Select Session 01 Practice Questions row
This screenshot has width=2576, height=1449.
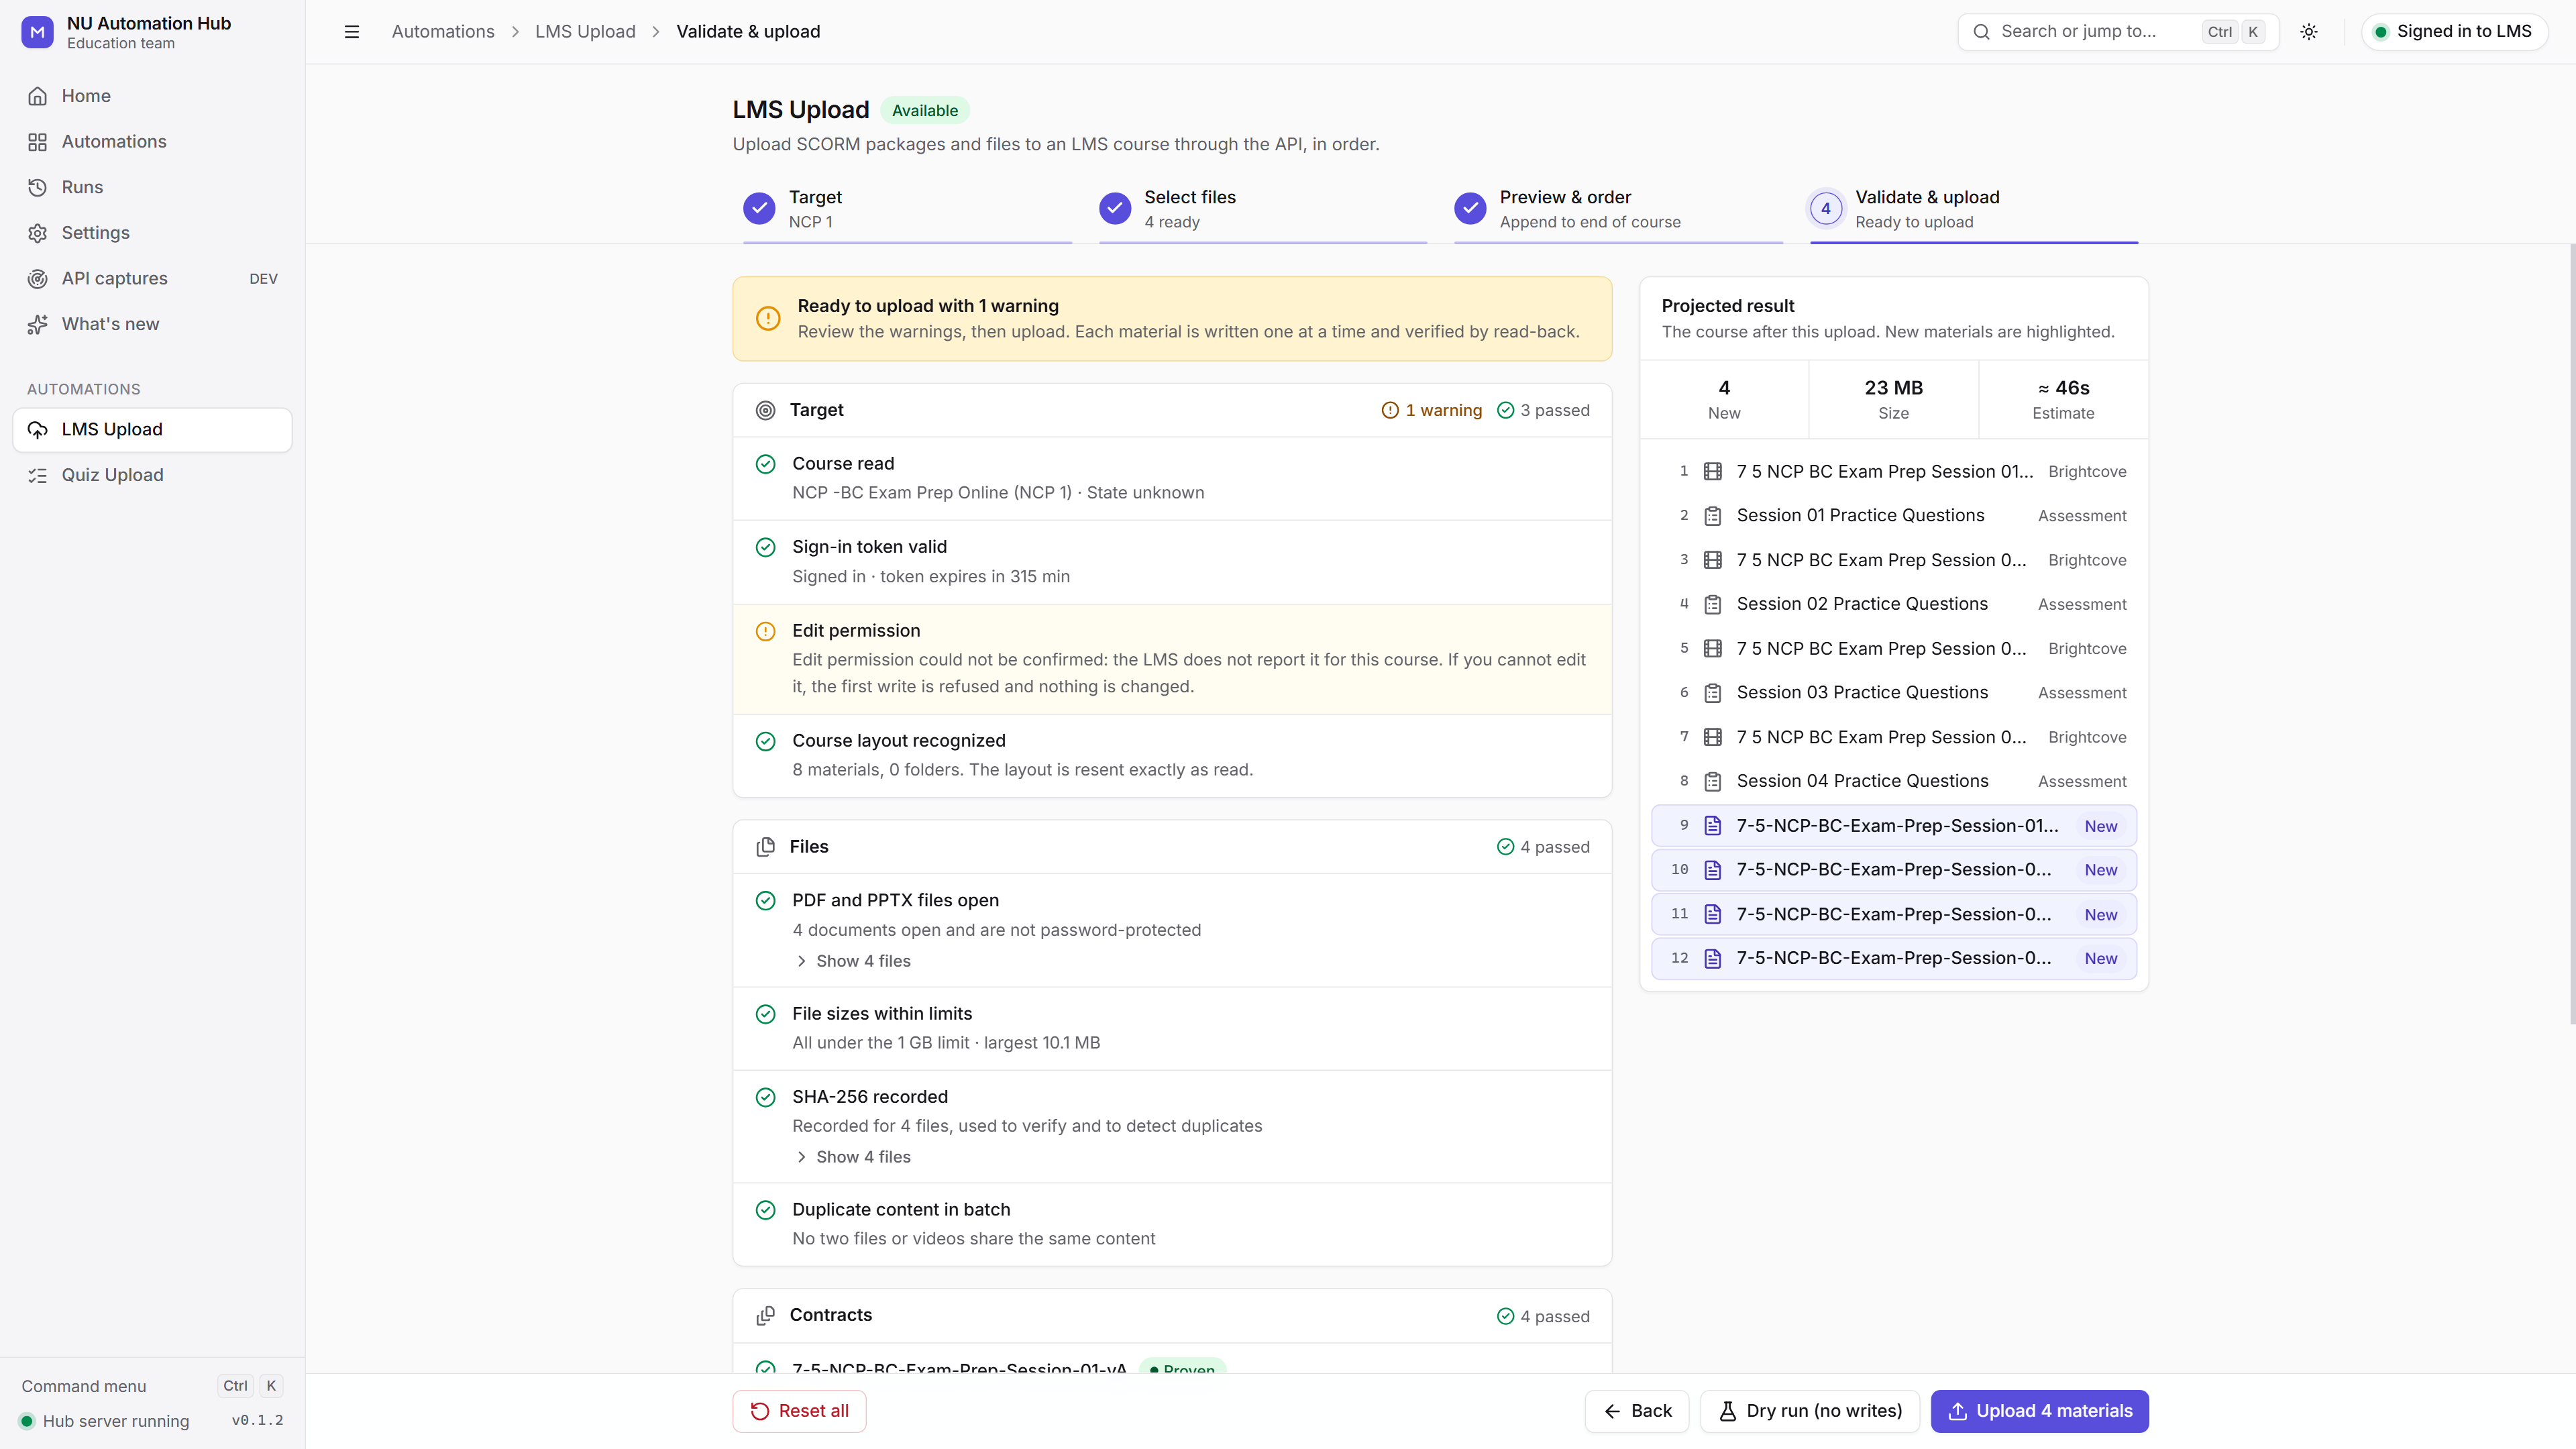pyautogui.click(x=1893, y=516)
